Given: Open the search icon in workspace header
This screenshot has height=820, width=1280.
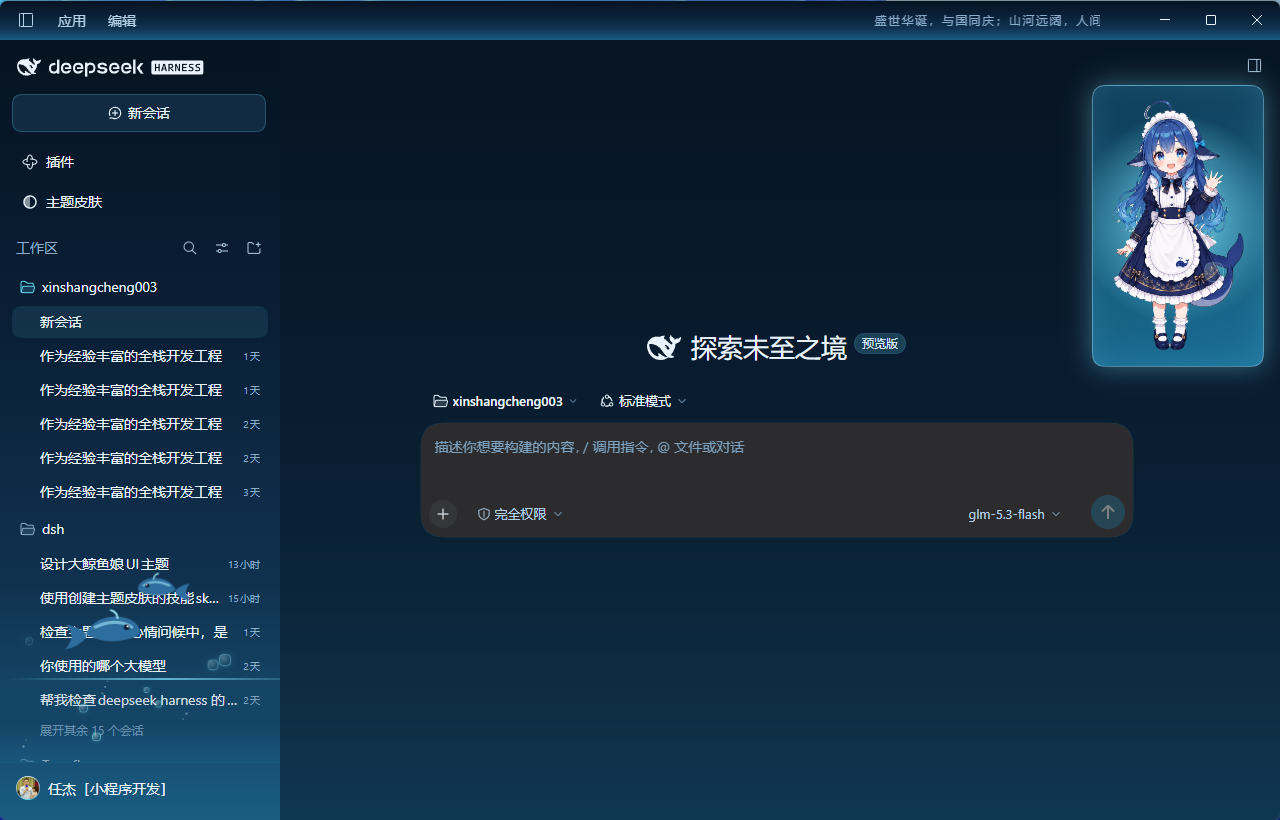Looking at the screenshot, I should [190, 248].
